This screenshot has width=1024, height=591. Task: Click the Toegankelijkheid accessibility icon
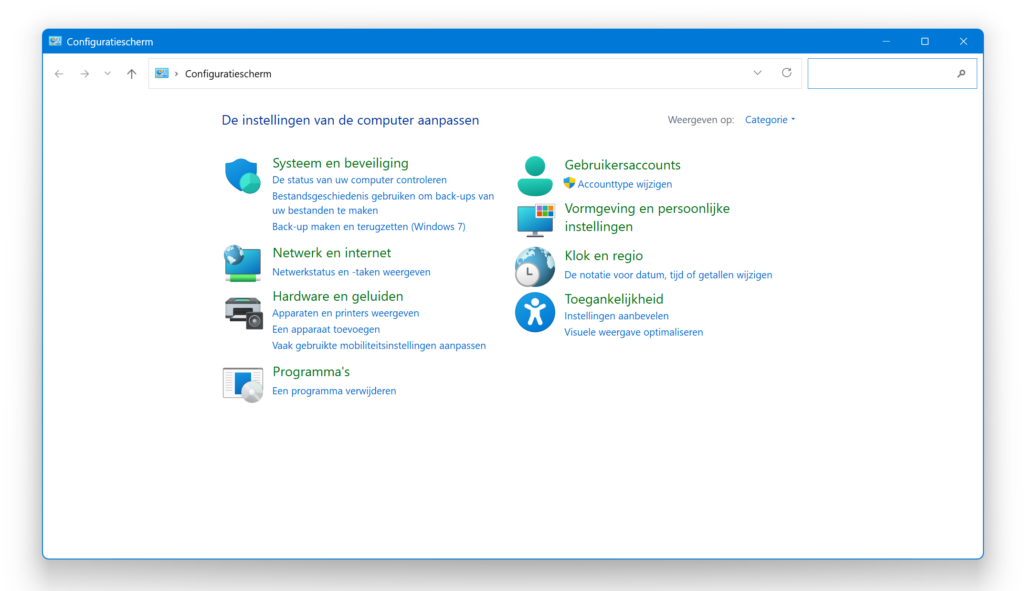(x=534, y=312)
